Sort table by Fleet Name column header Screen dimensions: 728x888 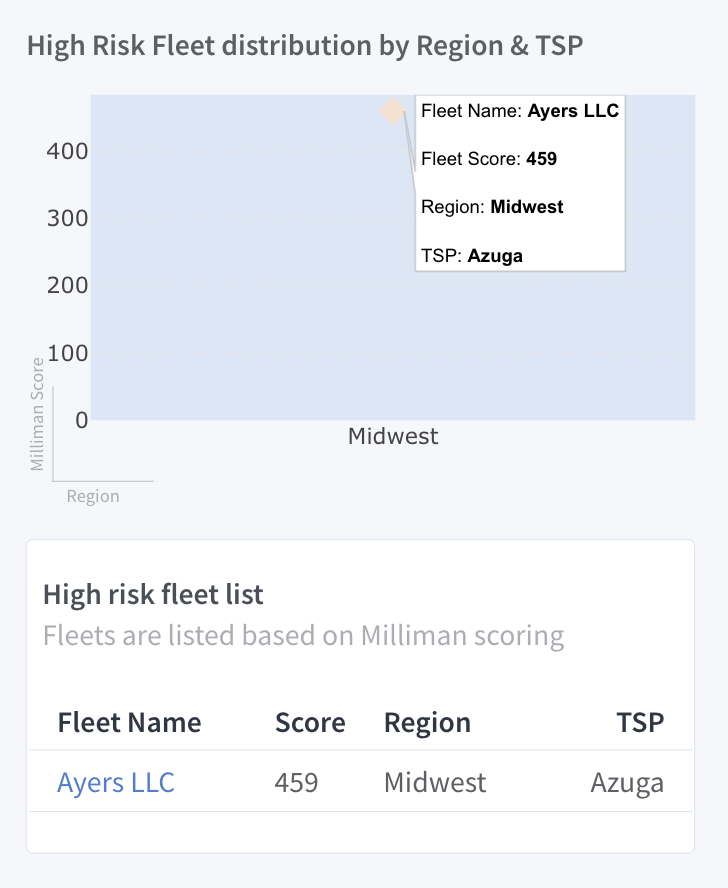click(x=129, y=722)
